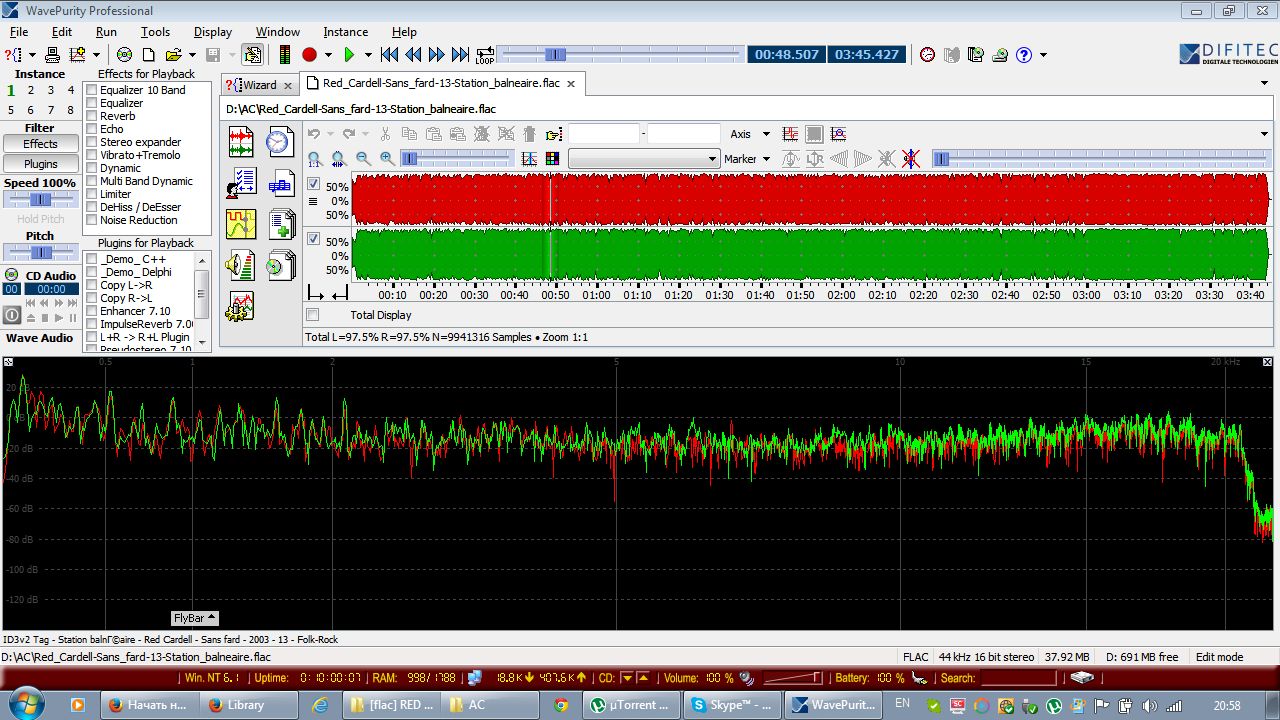Jump to the end of the track
Viewport: 1280px width, 720px height.
pyautogui.click(x=460, y=55)
